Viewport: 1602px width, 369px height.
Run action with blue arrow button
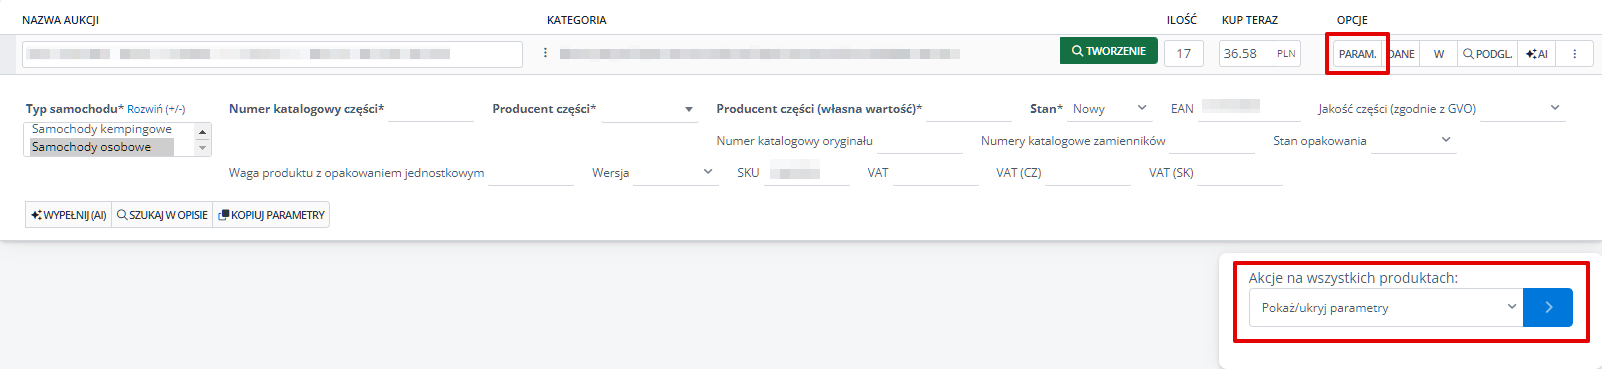click(x=1548, y=308)
